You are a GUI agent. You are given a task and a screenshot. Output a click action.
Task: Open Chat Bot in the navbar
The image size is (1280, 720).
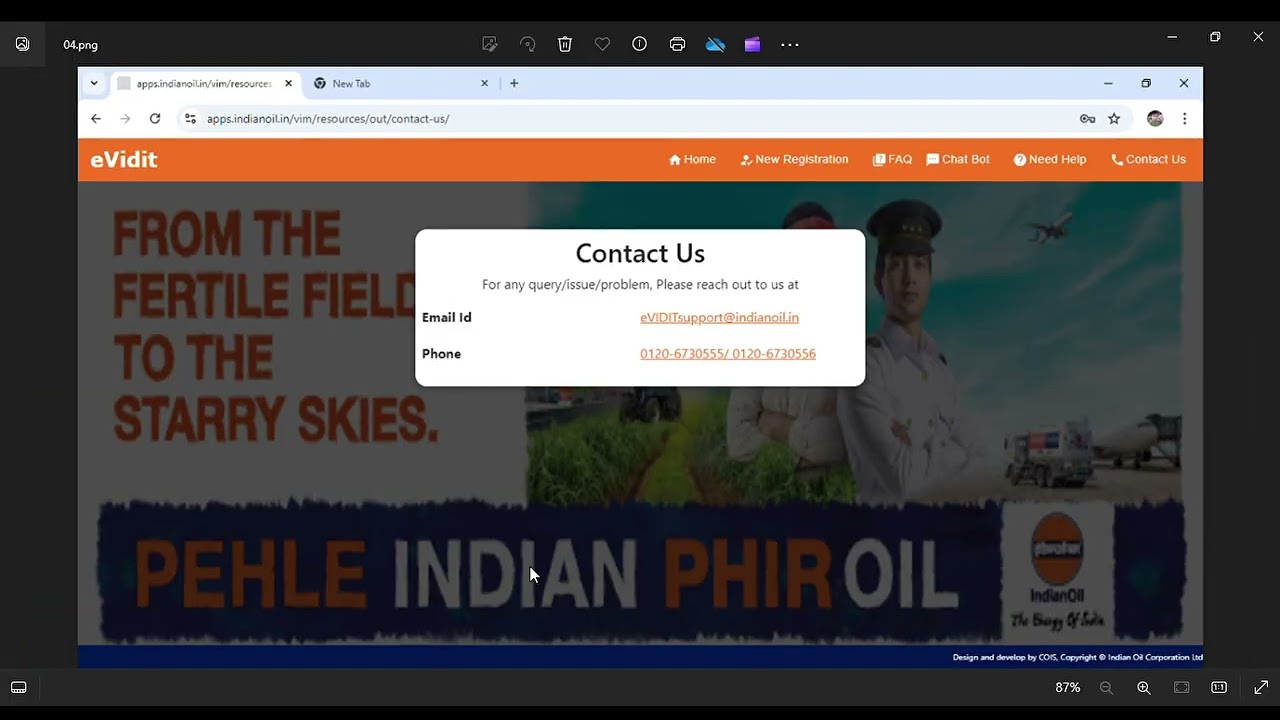958,159
